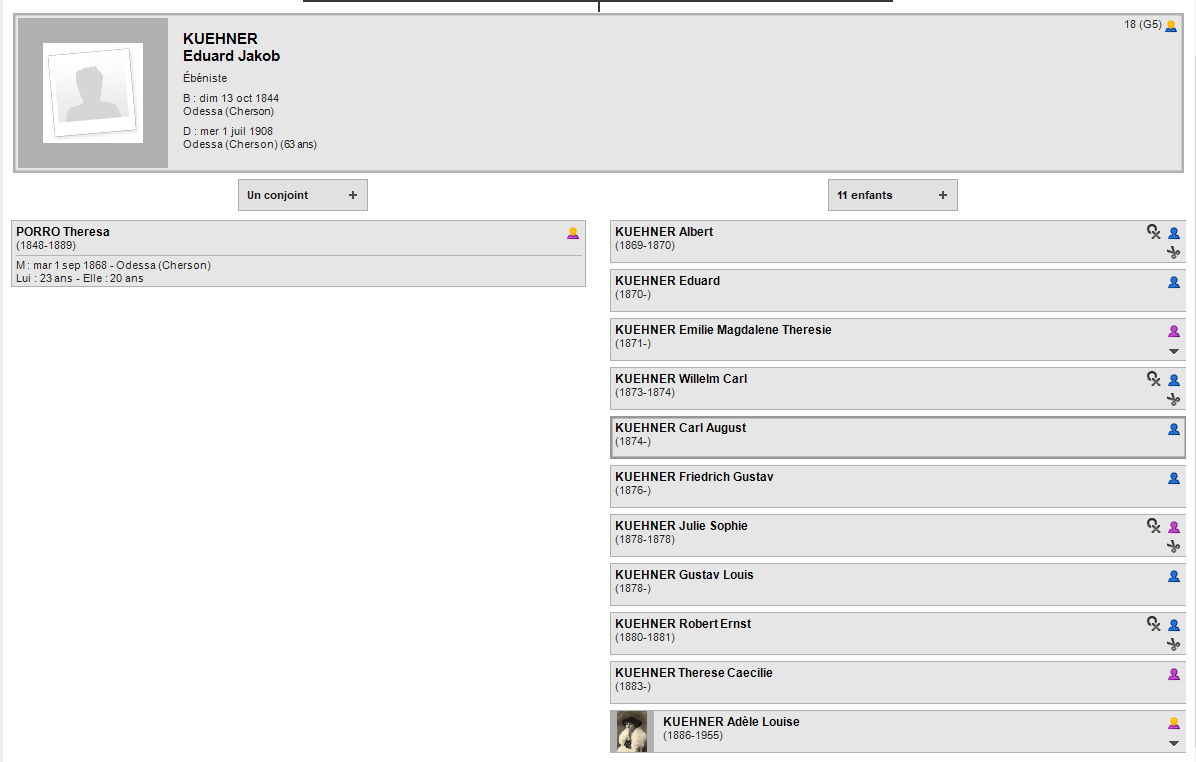Select KUEHNER Albert in the children list
This screenshot has width=1196, height=762.
point(664,232)
